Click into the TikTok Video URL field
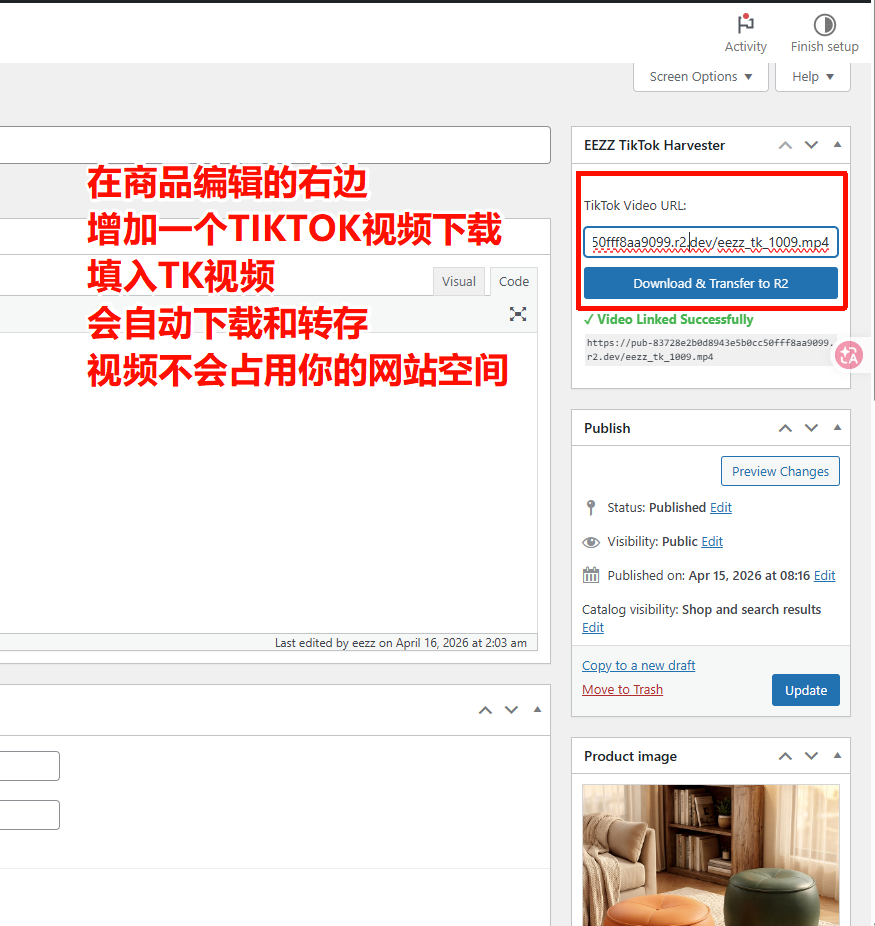This screenshot has height=926, width=875. [x=710, y=242]
